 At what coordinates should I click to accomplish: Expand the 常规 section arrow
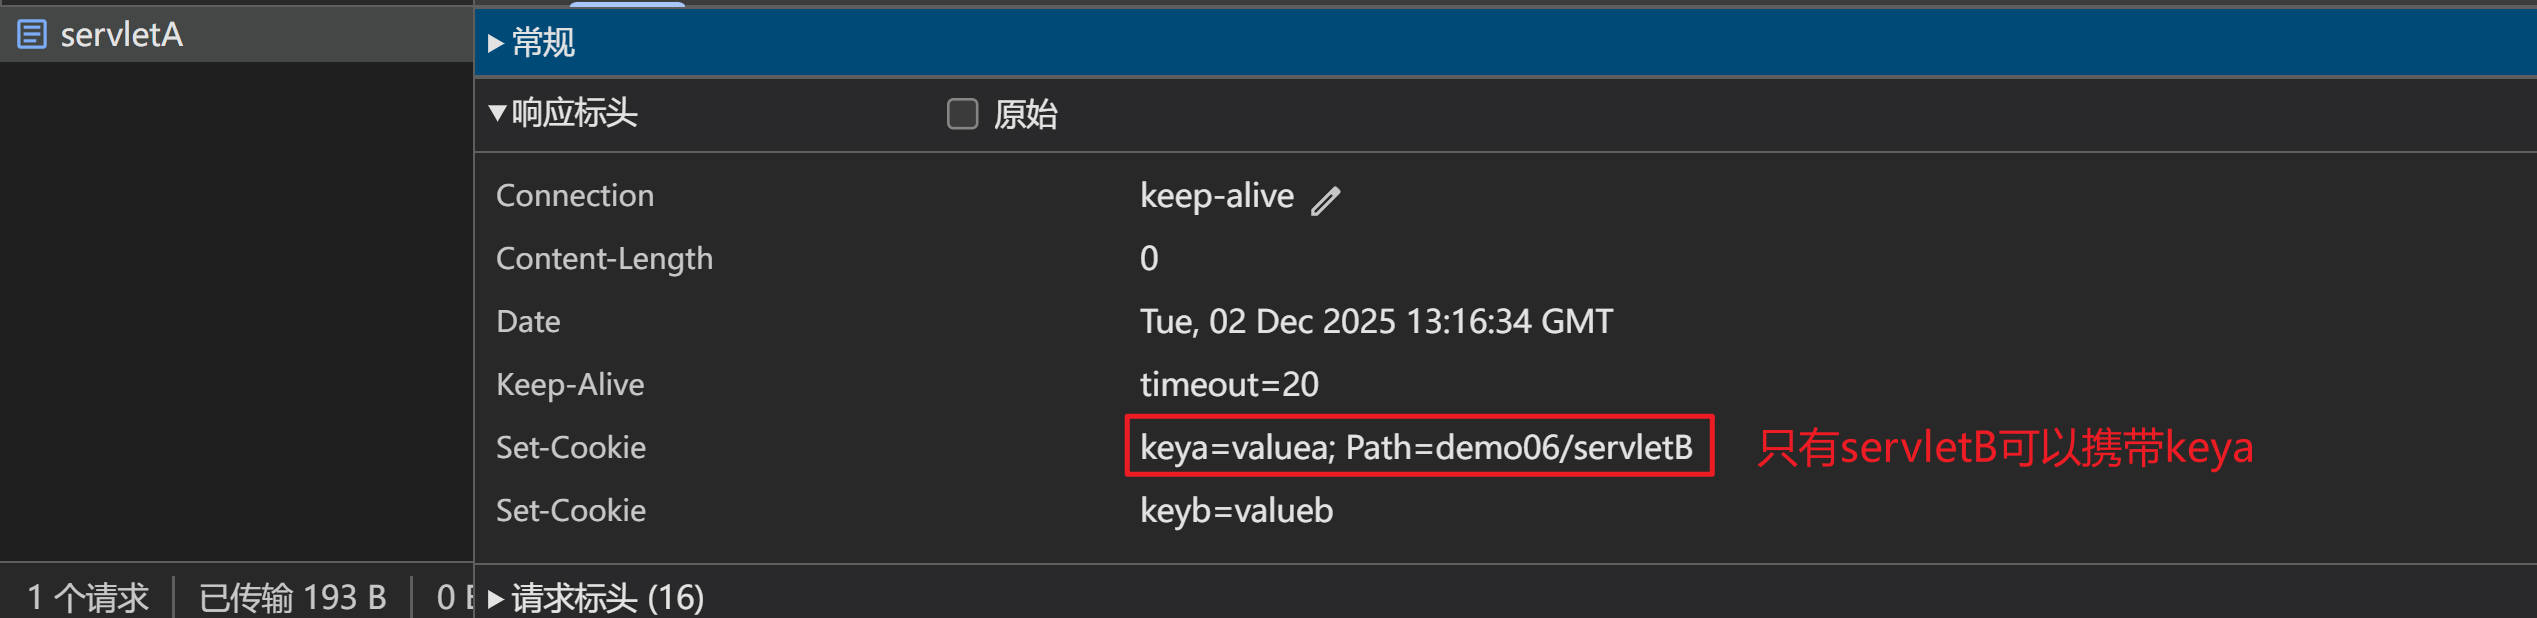coord(495,43)
